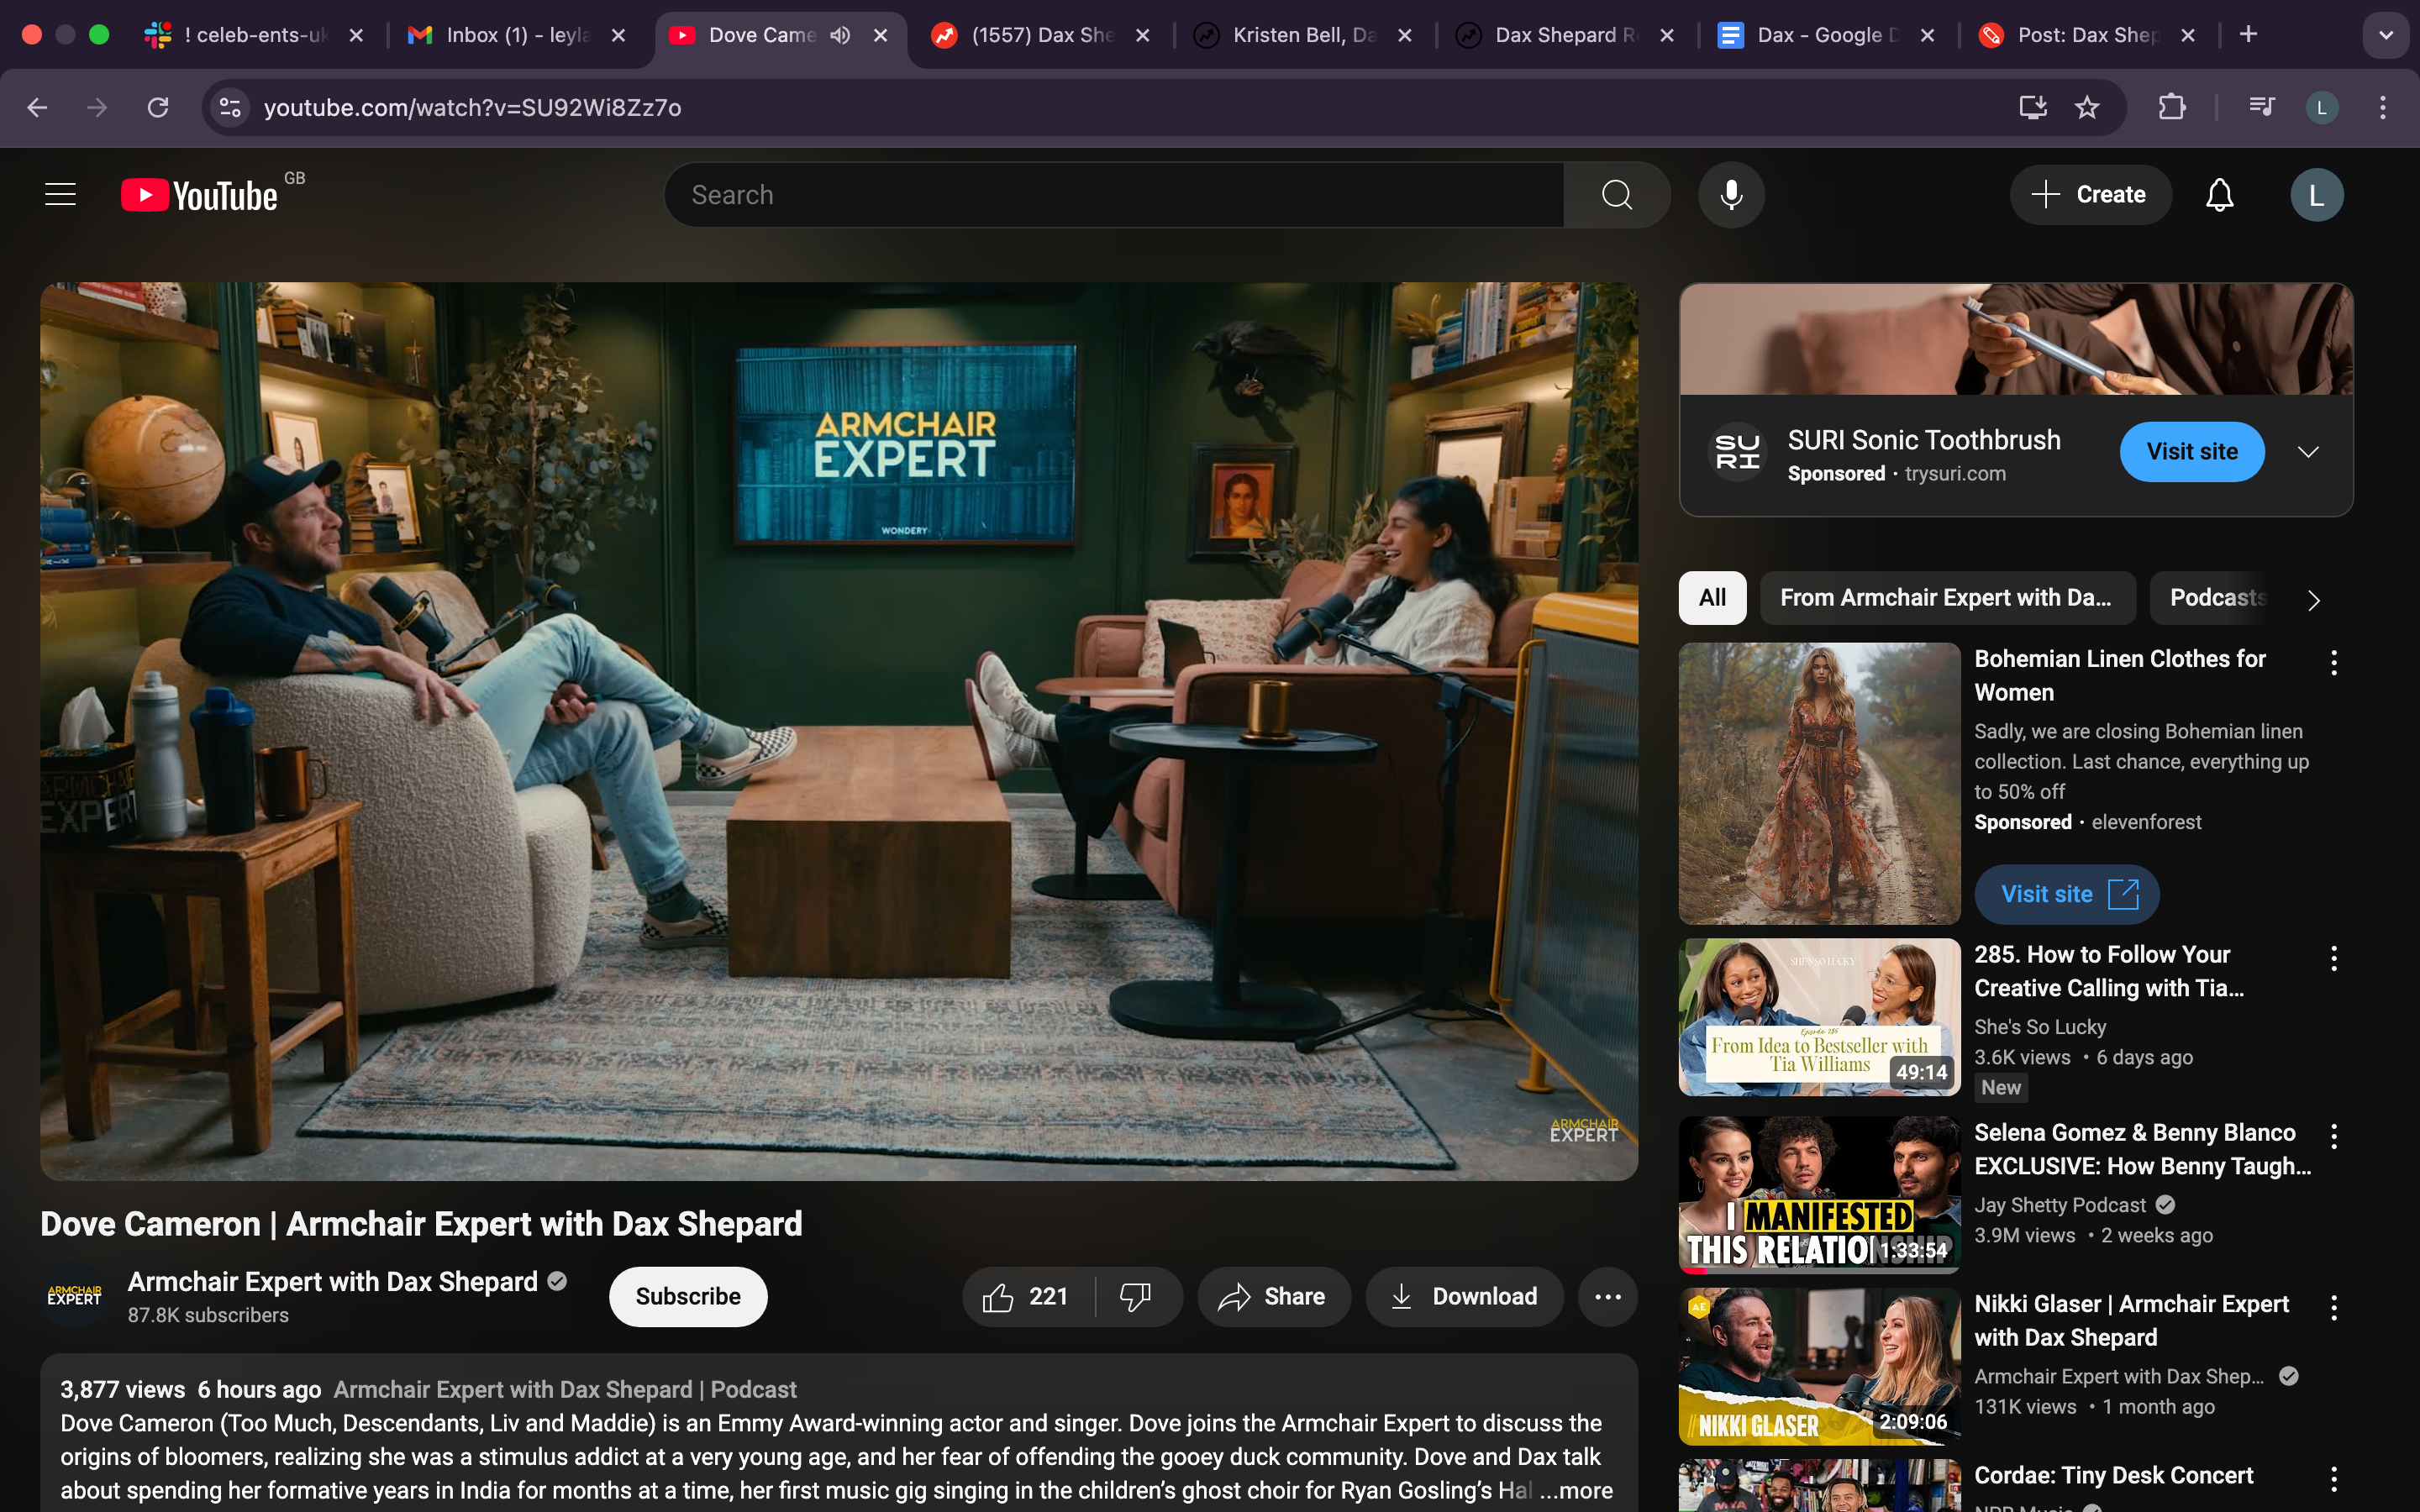2420x1512 pixels.
Task: Download this video
Action: tap(1464, 1297)
